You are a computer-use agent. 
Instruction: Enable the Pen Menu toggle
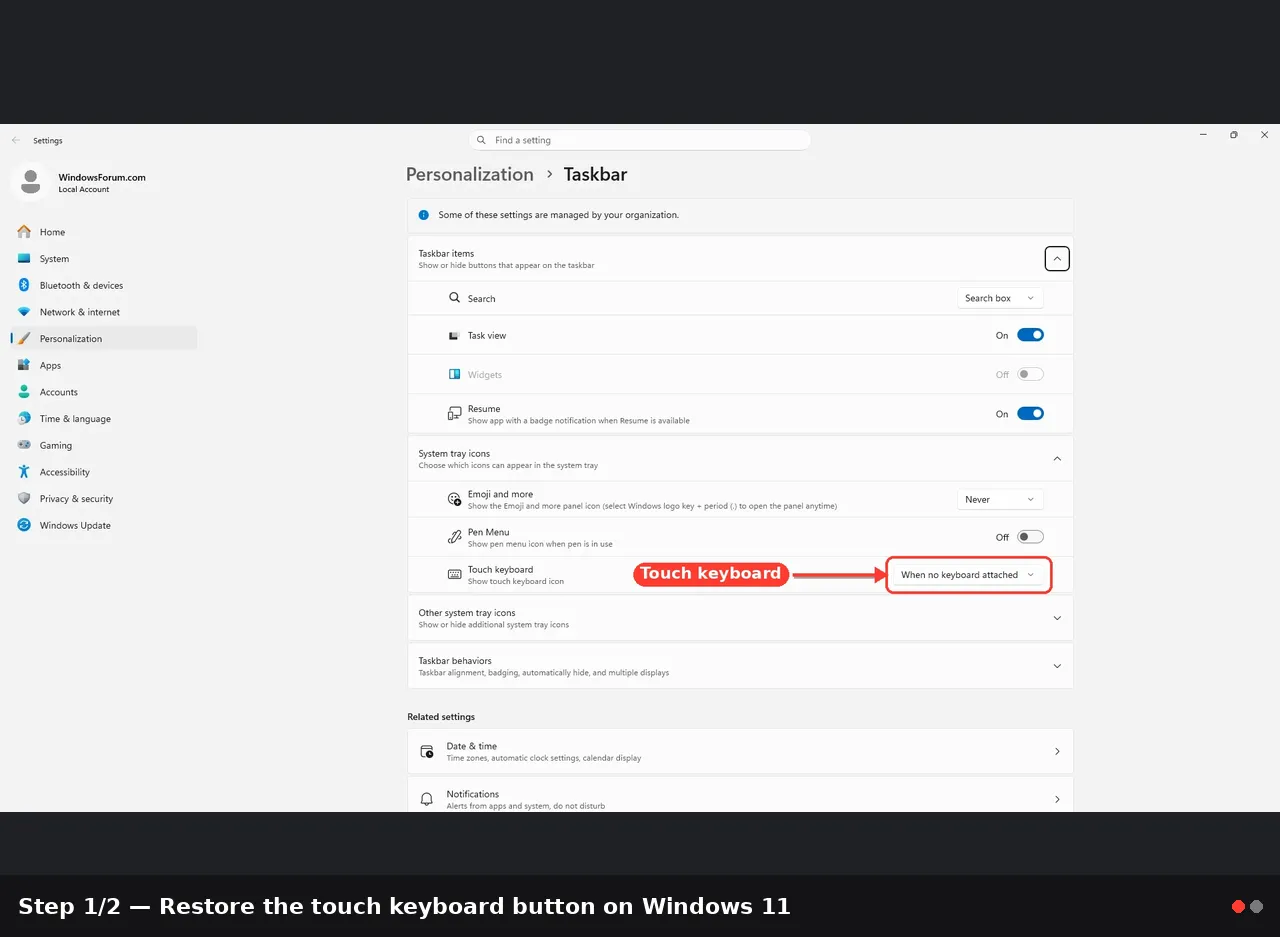click(1030, 537)
